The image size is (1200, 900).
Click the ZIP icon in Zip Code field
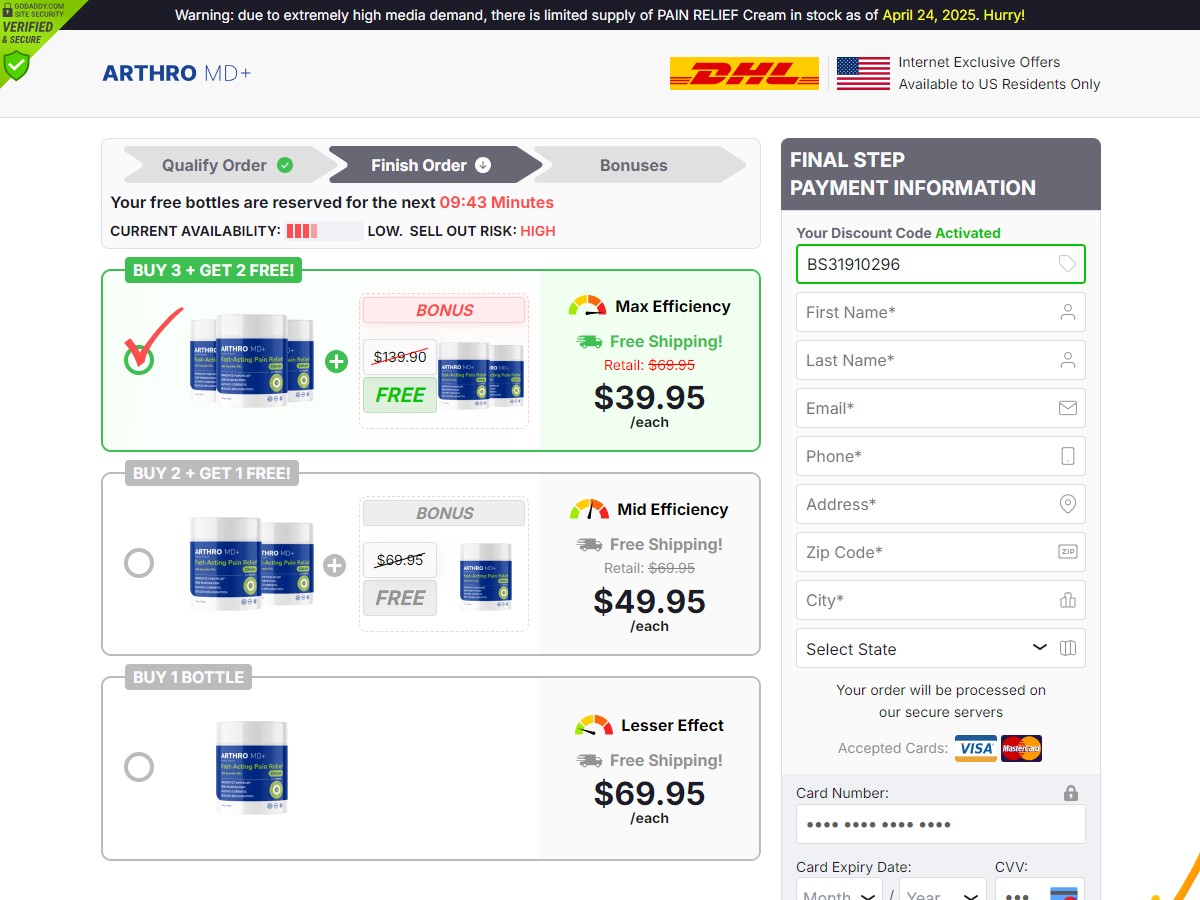1068,552
